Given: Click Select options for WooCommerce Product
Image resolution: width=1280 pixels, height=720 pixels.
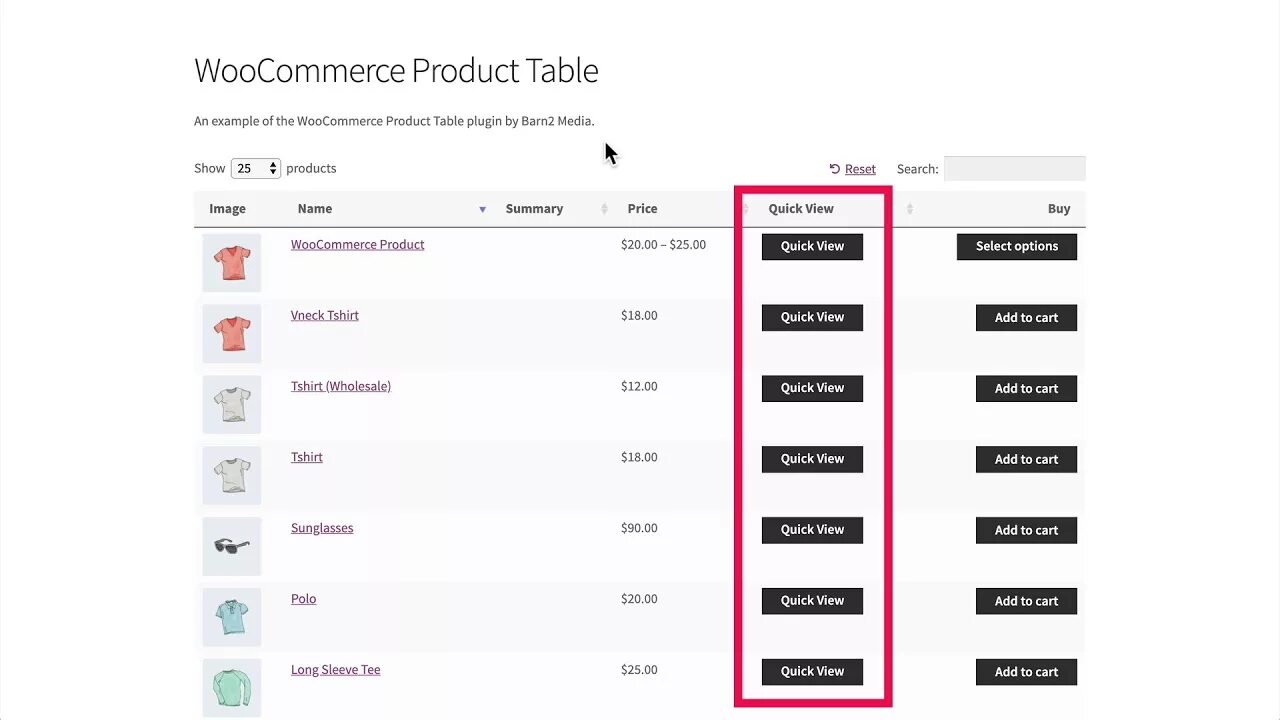Looking at the screenshot, I should coord(1016,246).
